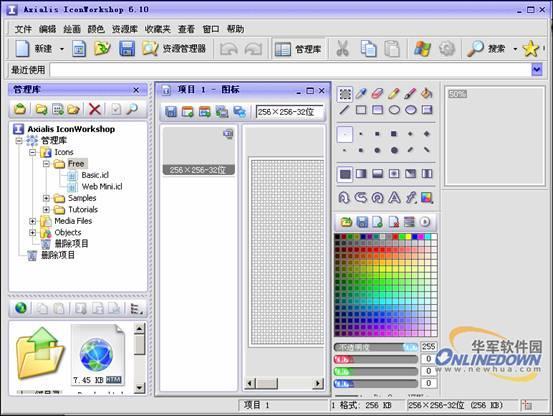
Task: Adjust the red channel slider
Action: pyautogui.click(x=376, y=360)
